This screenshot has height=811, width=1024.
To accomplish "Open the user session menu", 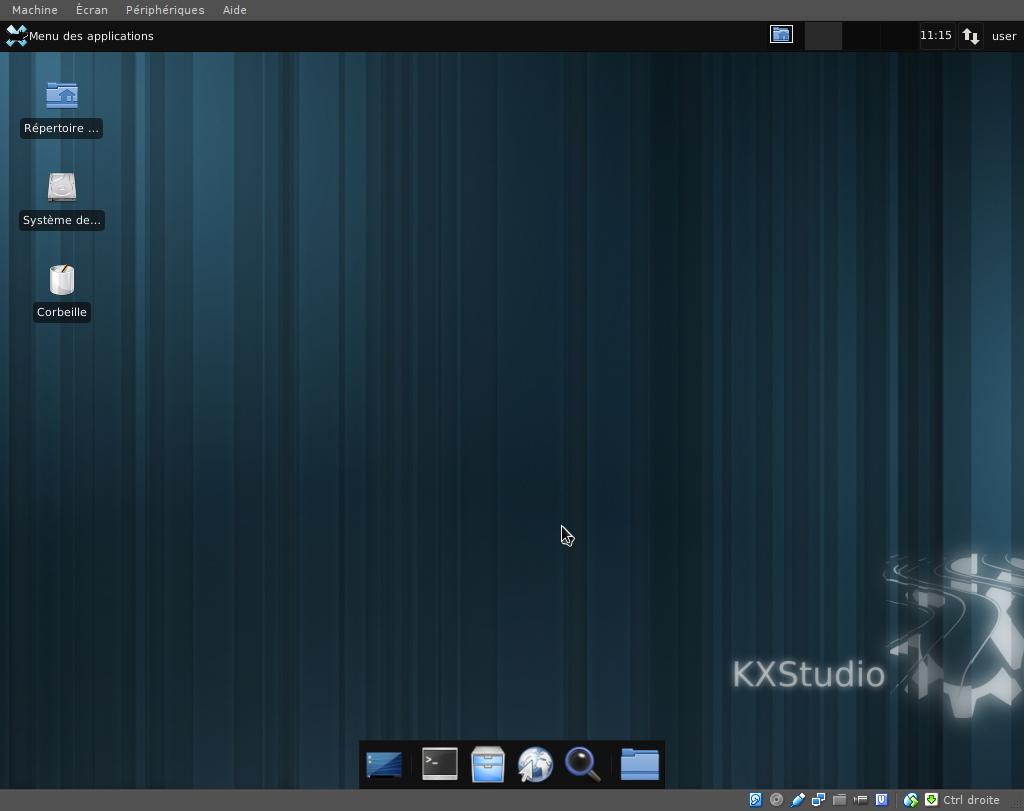I will tap(1004, 36).
